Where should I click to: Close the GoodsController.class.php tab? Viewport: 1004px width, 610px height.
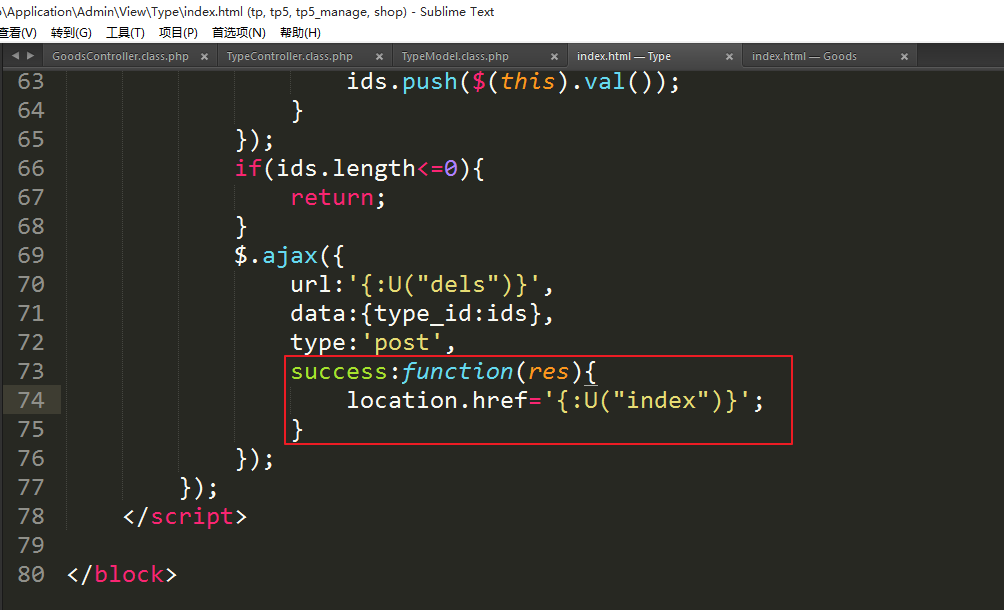pos(205,57)
